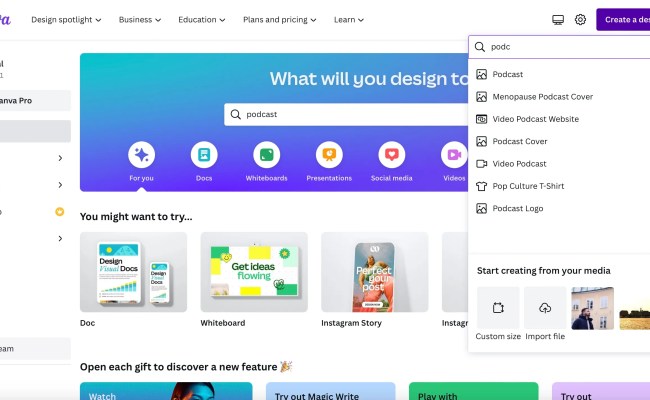Expand the Design spotlight menu
650x400 pixels.
click(x=66, y=19)
